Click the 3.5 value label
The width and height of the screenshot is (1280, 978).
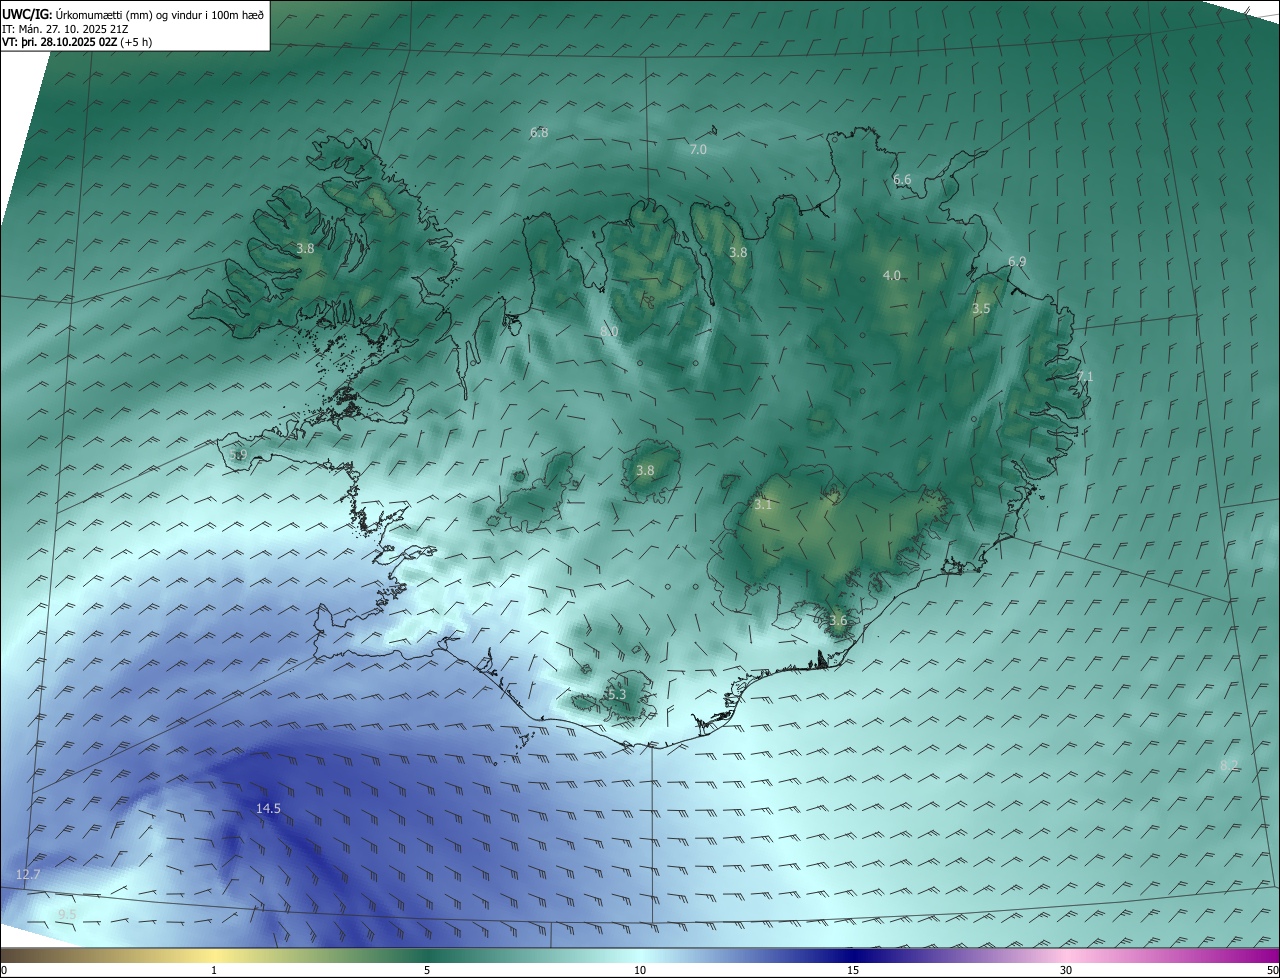coord(981,309)
